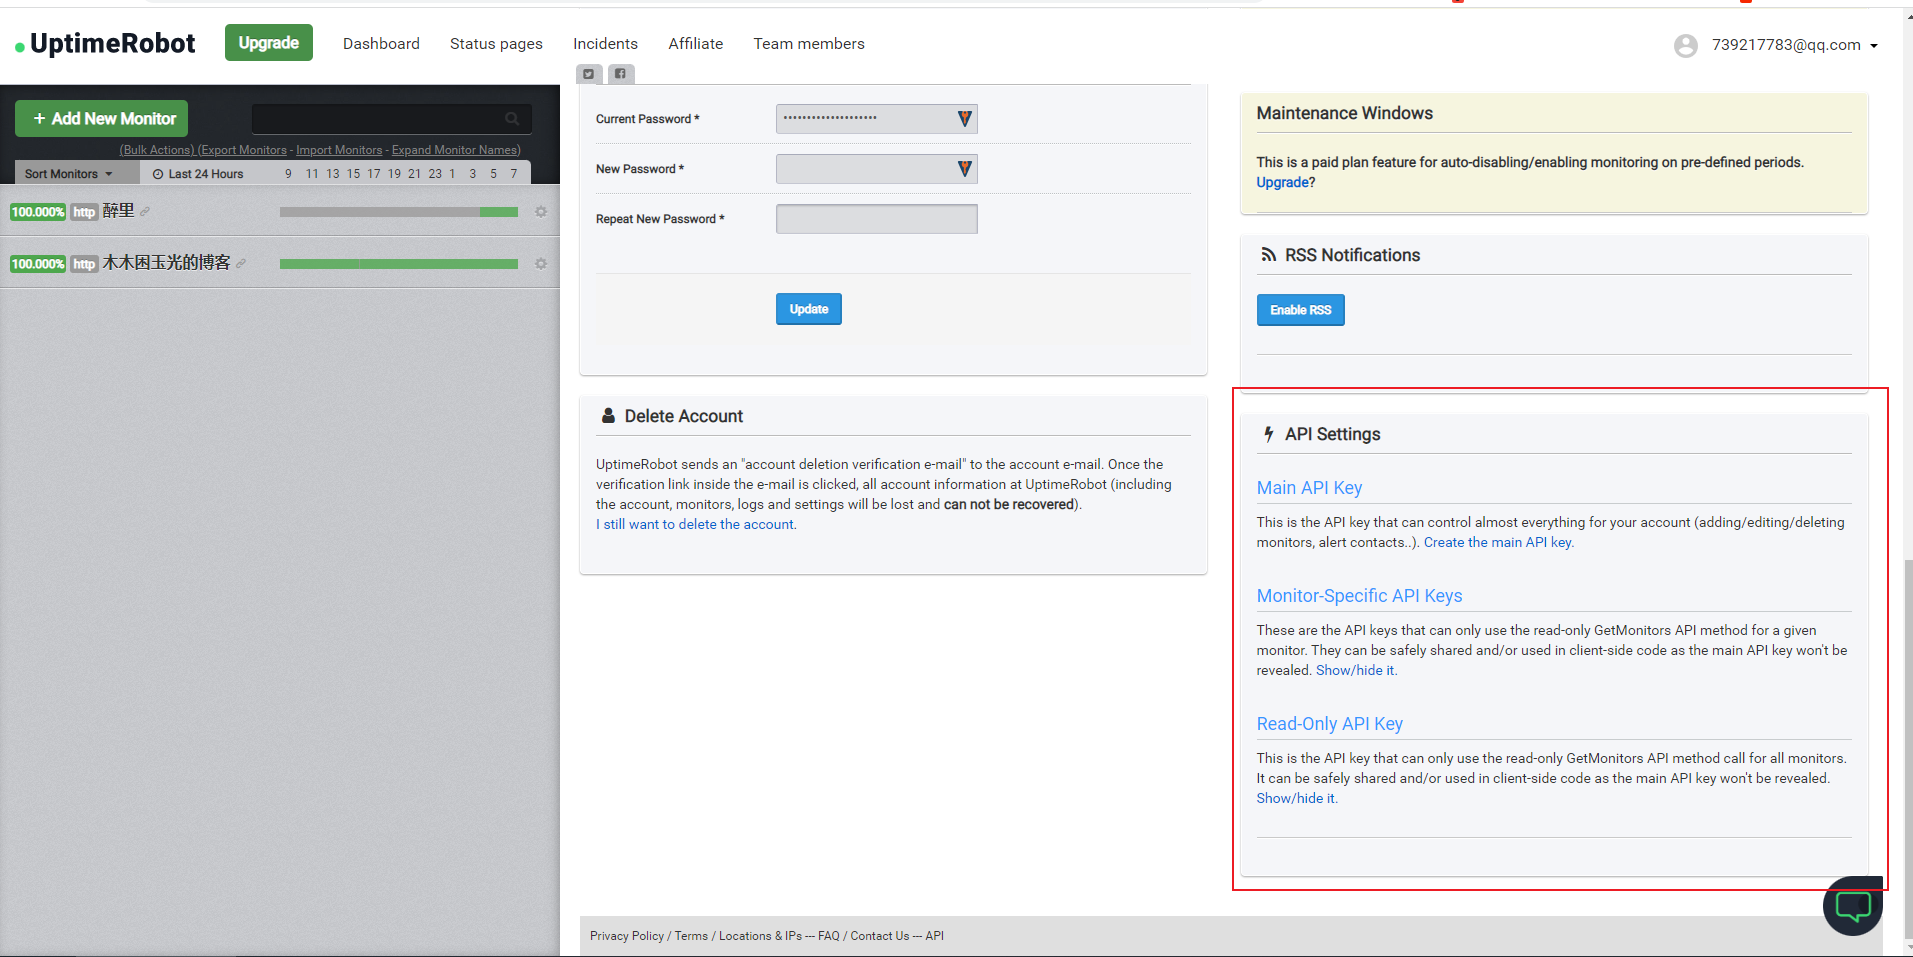Click the Privacy Policy footer link
1913x957 pixels.
tap(627, 936)
